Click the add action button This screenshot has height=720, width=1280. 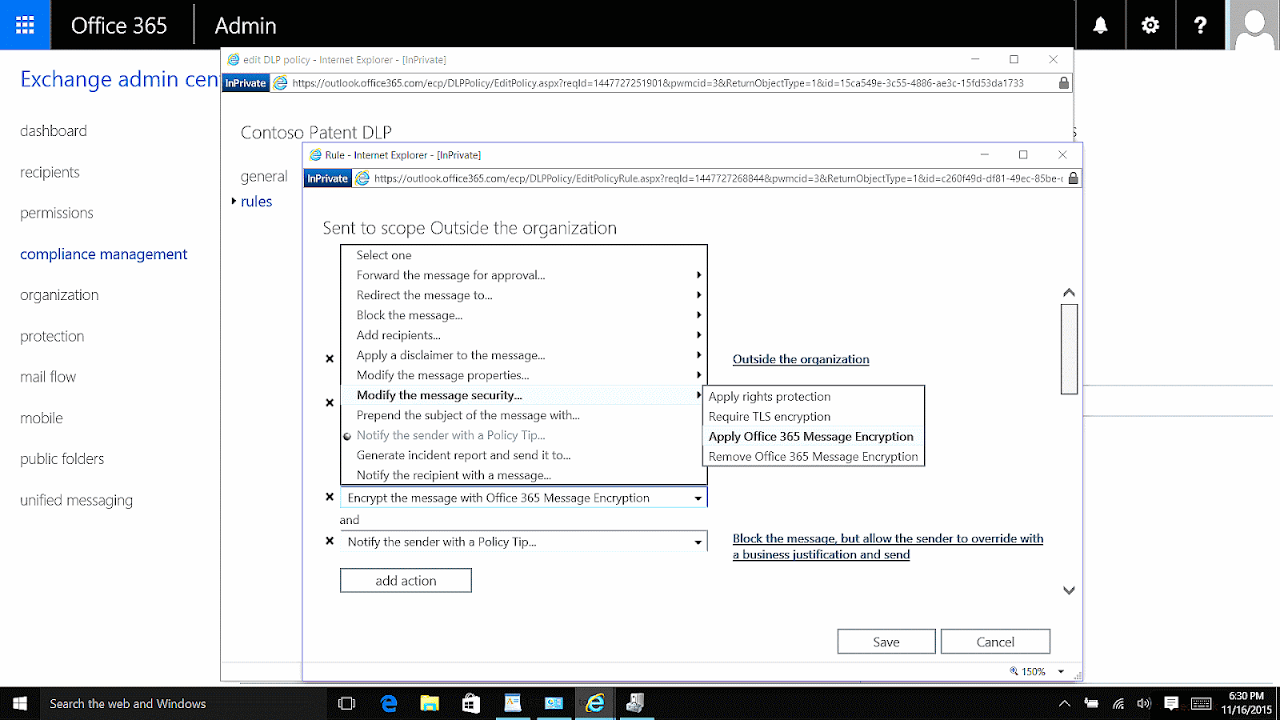(405, 580)
